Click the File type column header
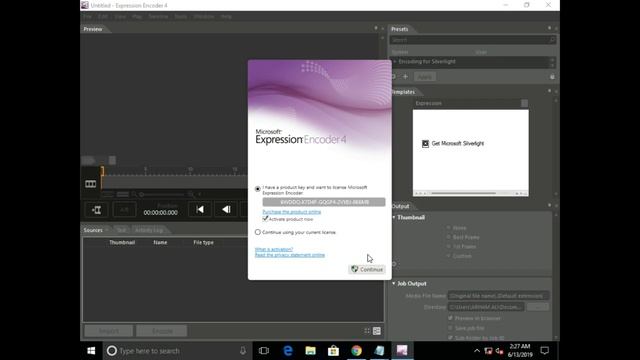 (203, 242)
